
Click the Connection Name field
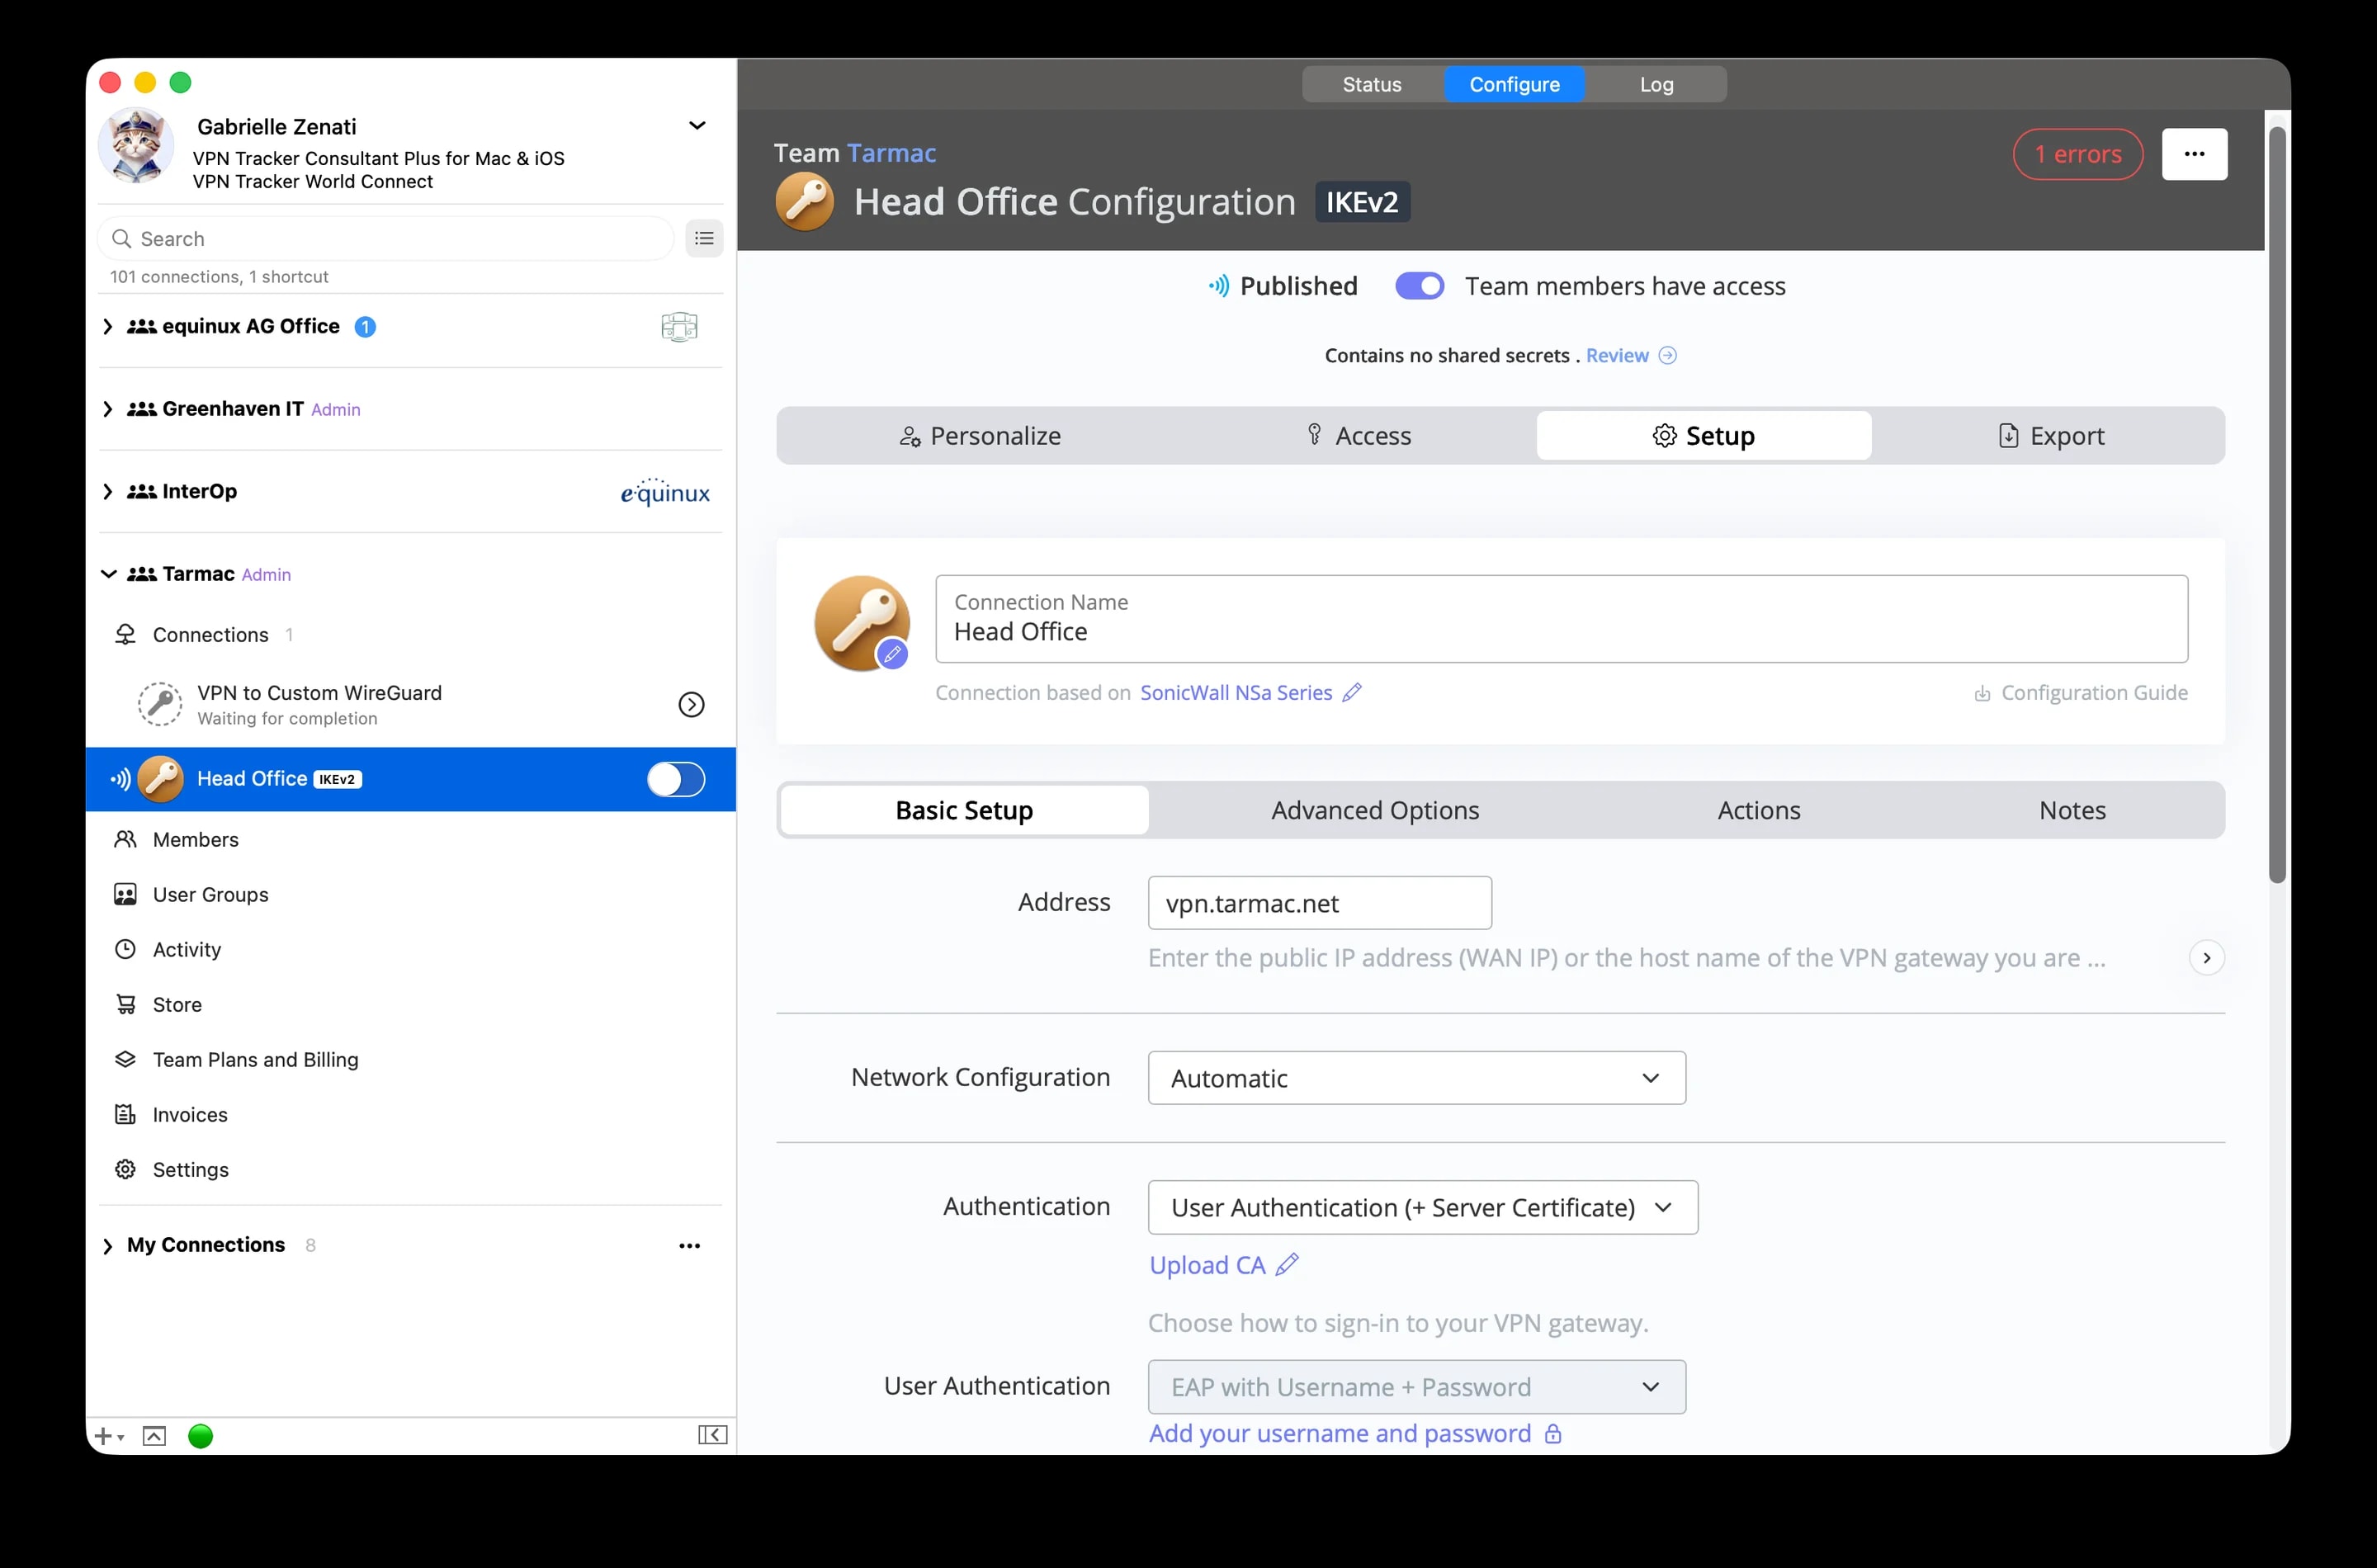pos(1561,619)
